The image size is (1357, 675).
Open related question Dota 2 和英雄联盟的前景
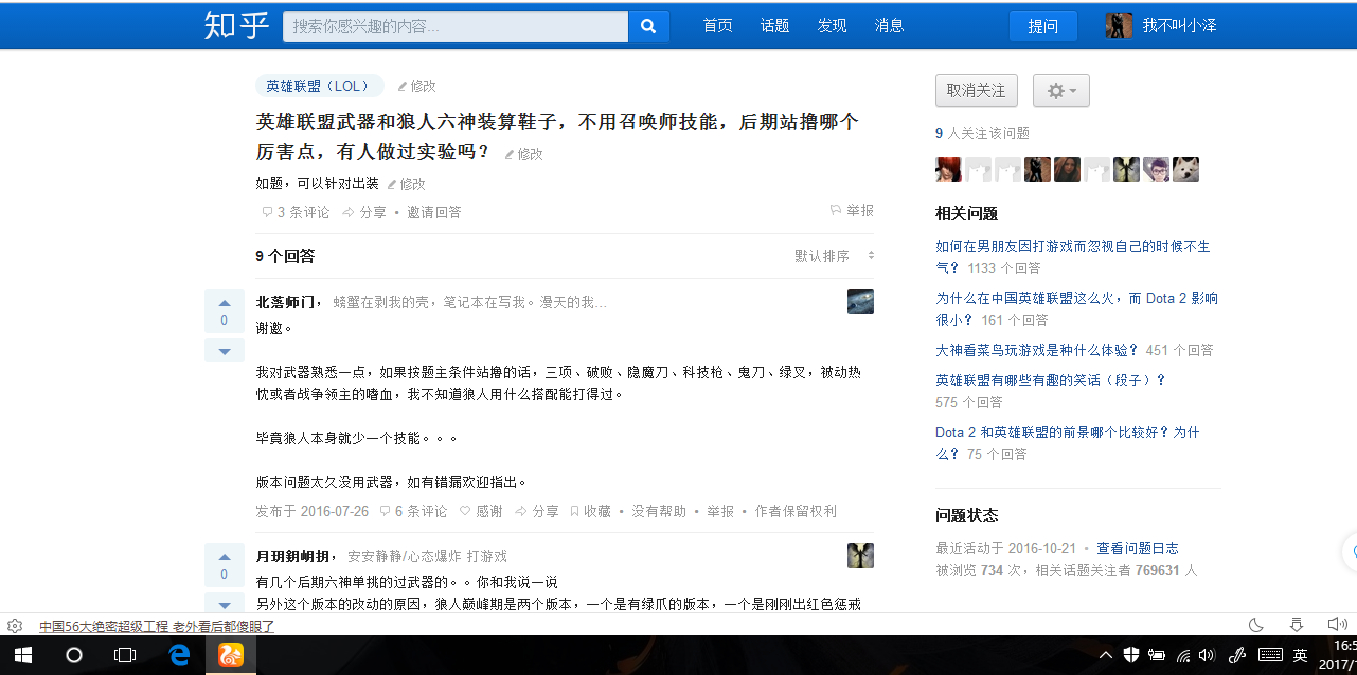point(1067,442)
